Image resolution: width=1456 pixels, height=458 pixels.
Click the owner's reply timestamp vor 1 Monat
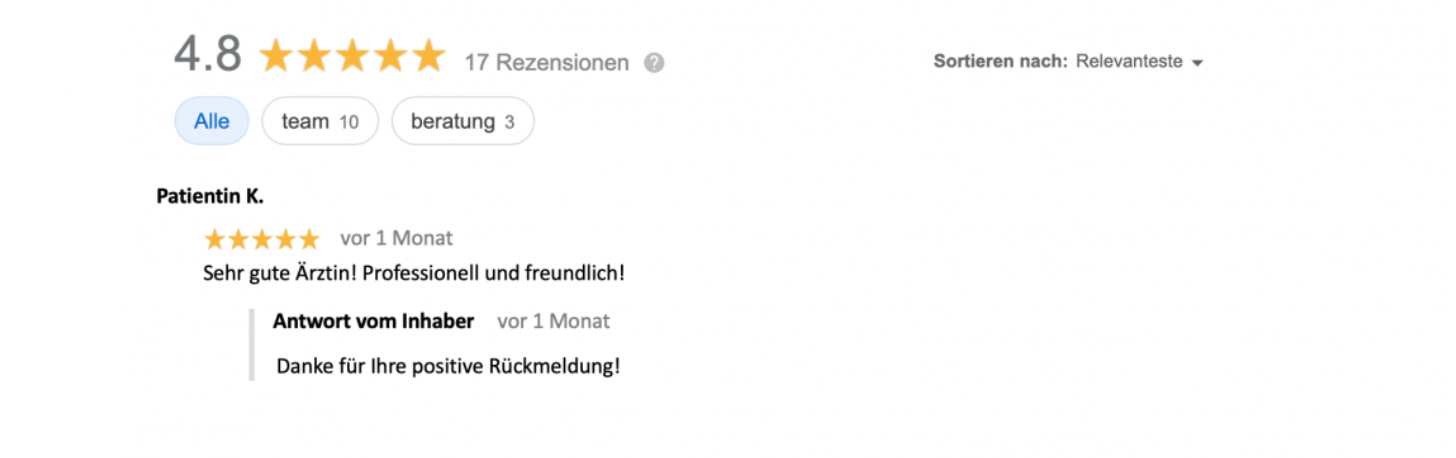[x=553, y=321]
